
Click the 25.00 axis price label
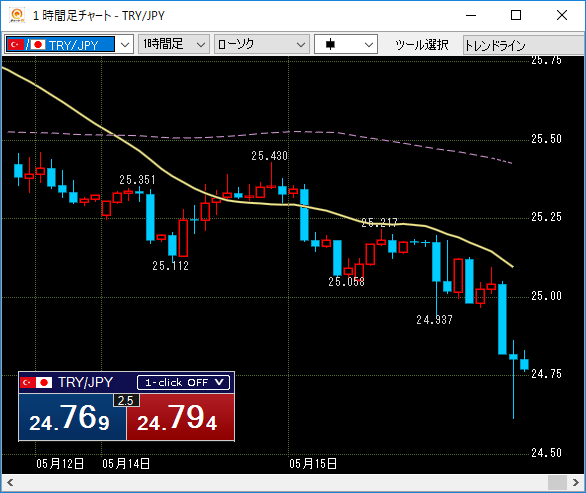point(546,296)
